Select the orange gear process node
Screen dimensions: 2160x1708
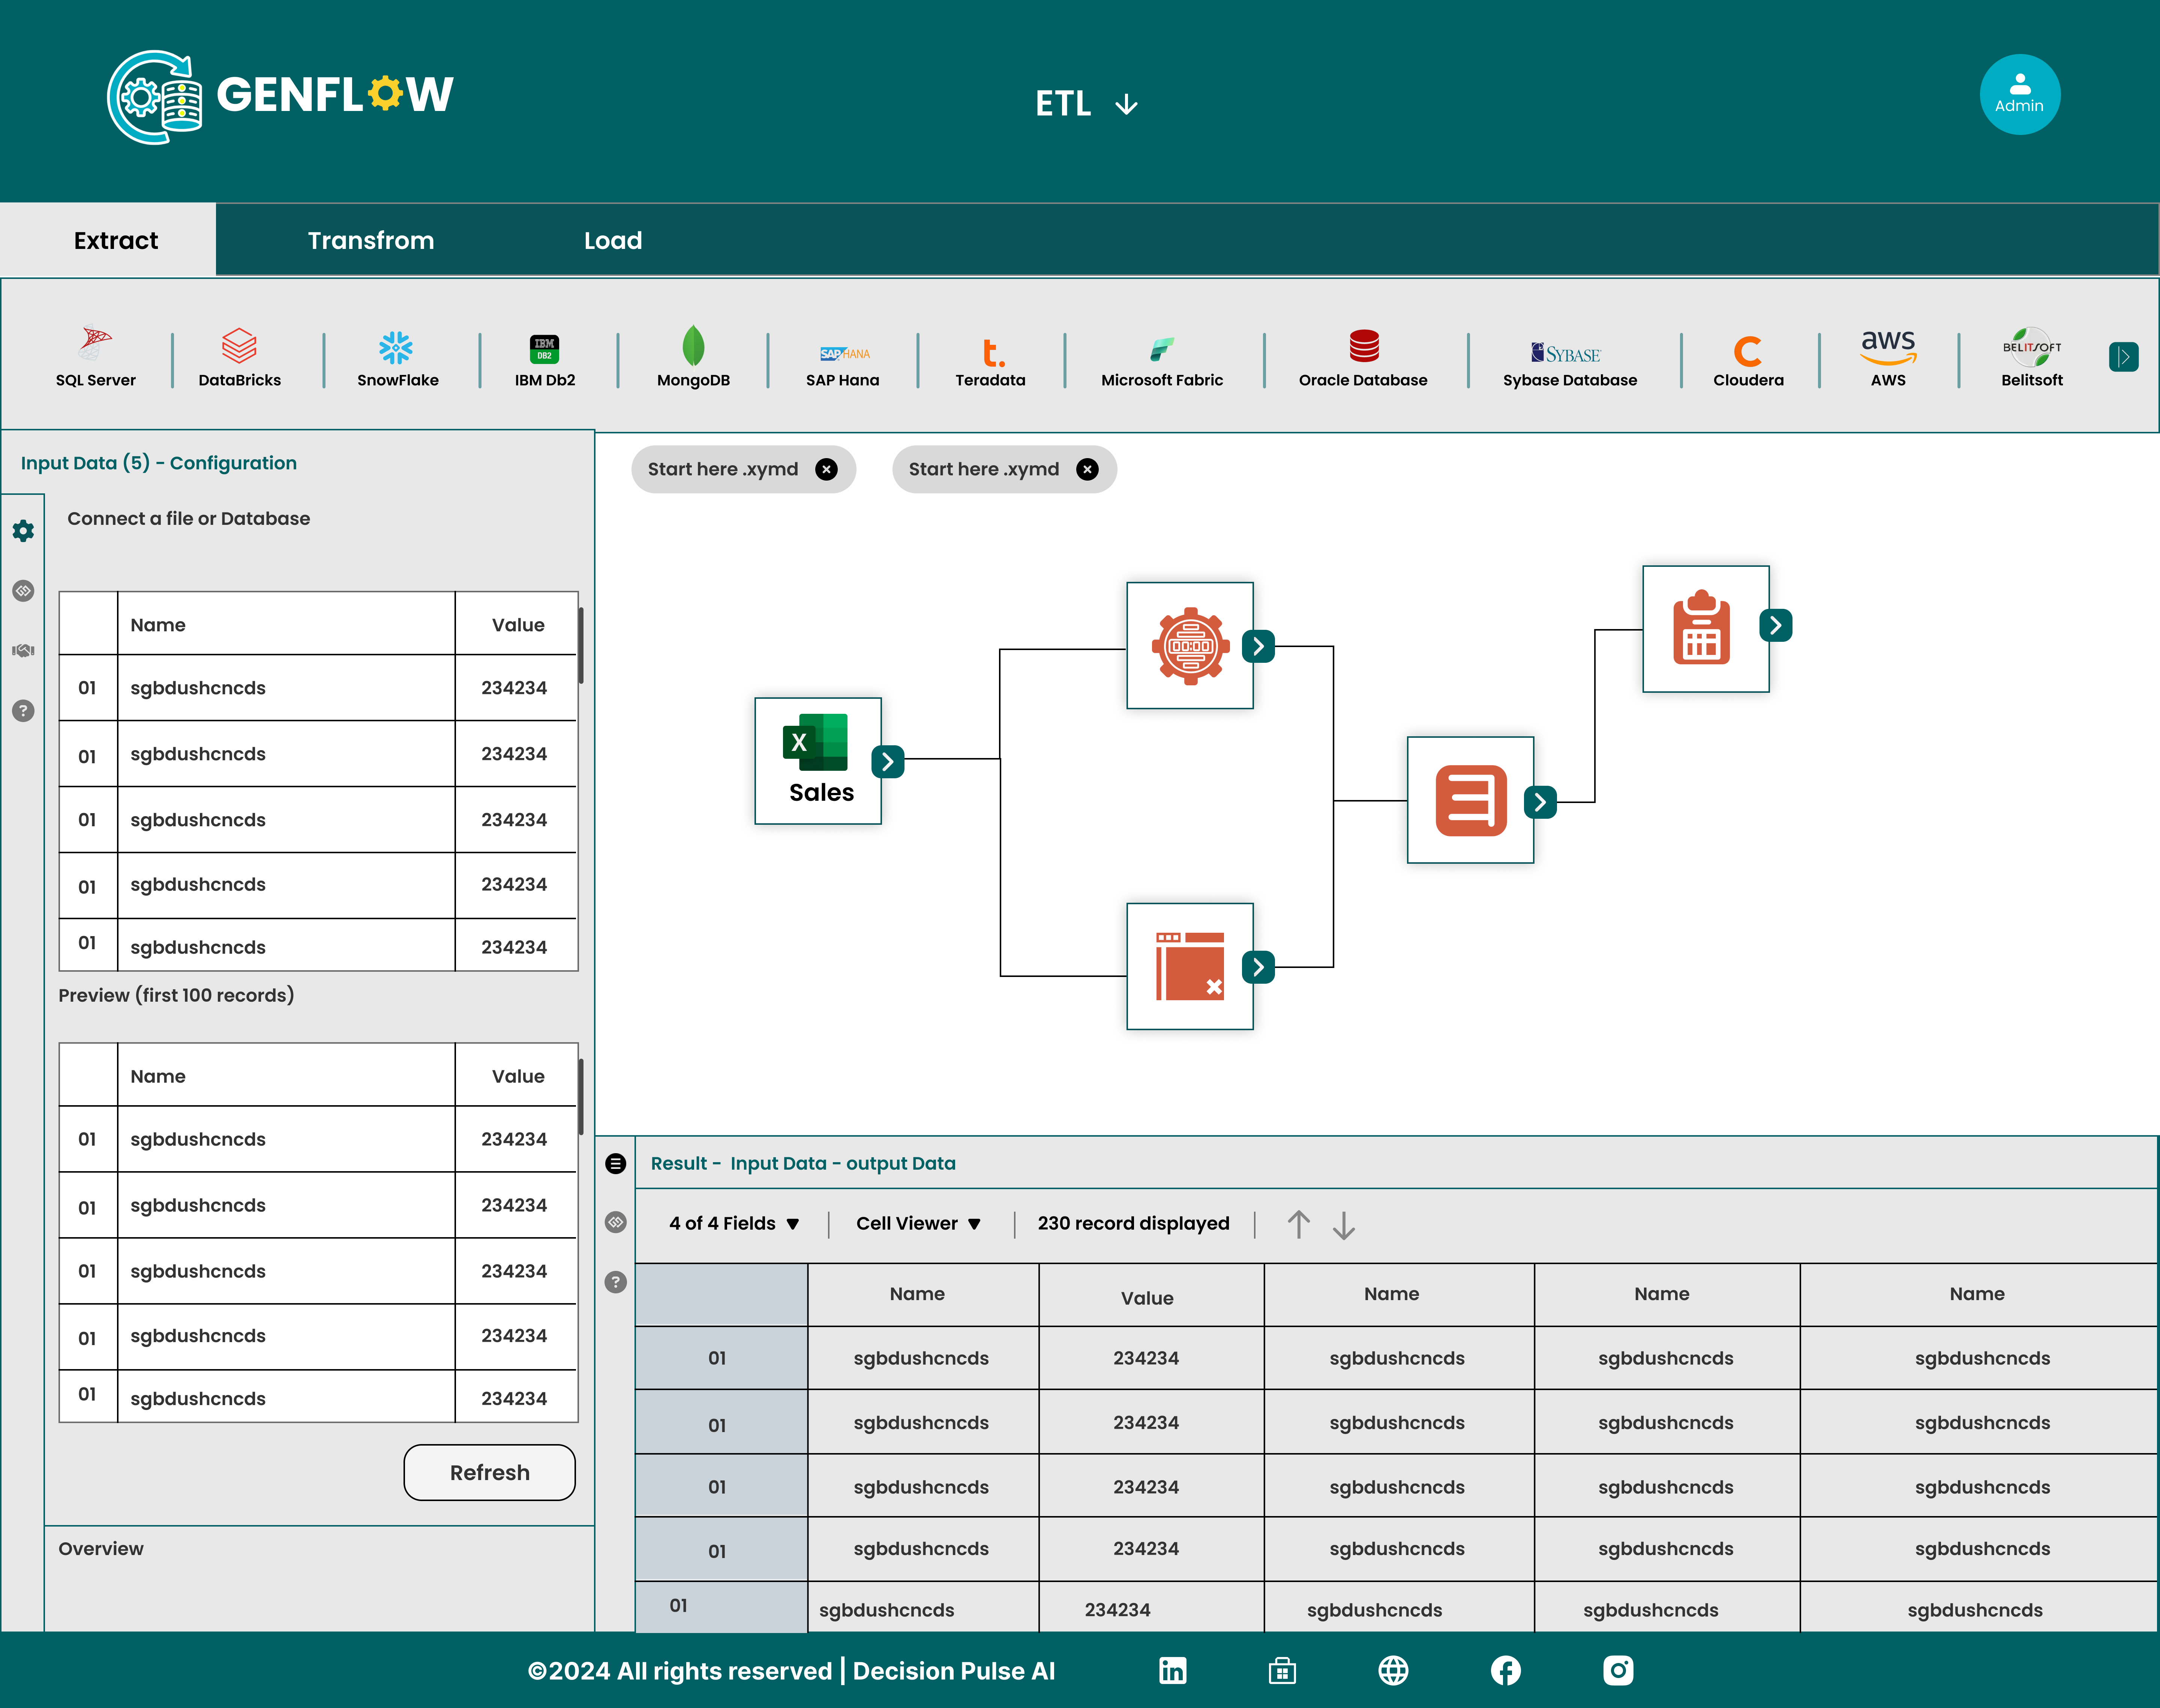1189,646
